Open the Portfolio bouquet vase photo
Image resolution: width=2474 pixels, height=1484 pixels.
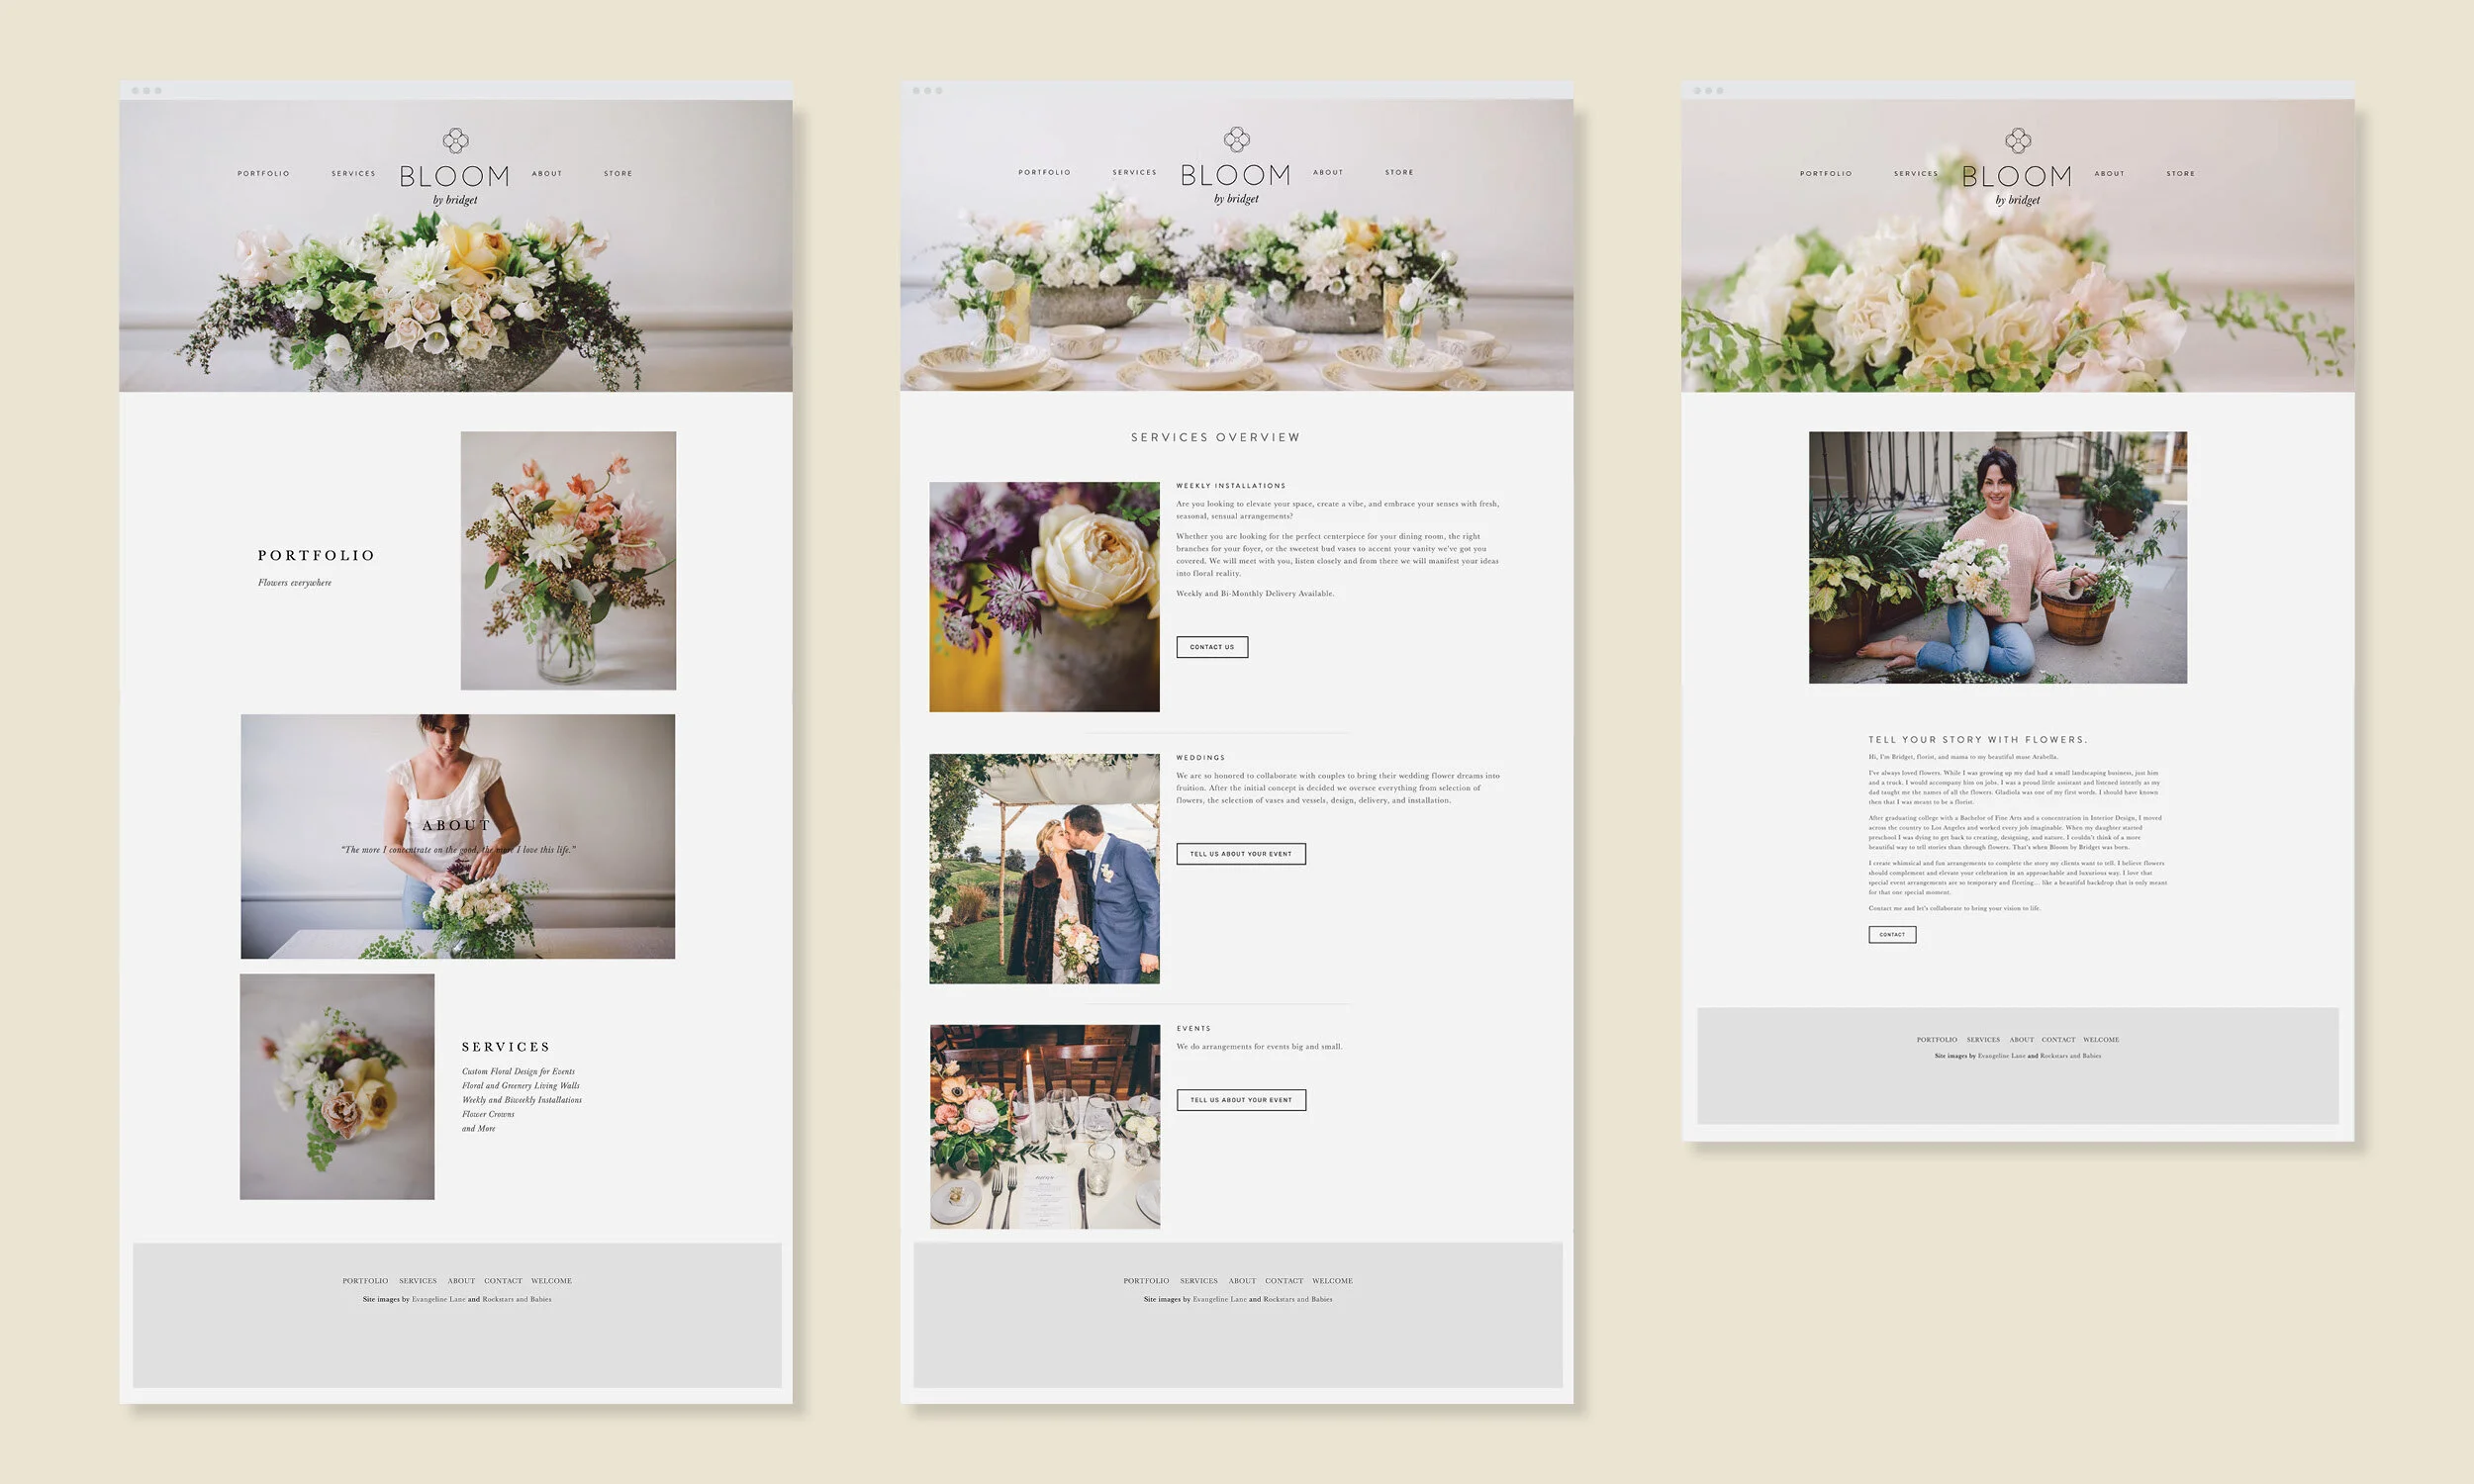(x=568, y=560)
